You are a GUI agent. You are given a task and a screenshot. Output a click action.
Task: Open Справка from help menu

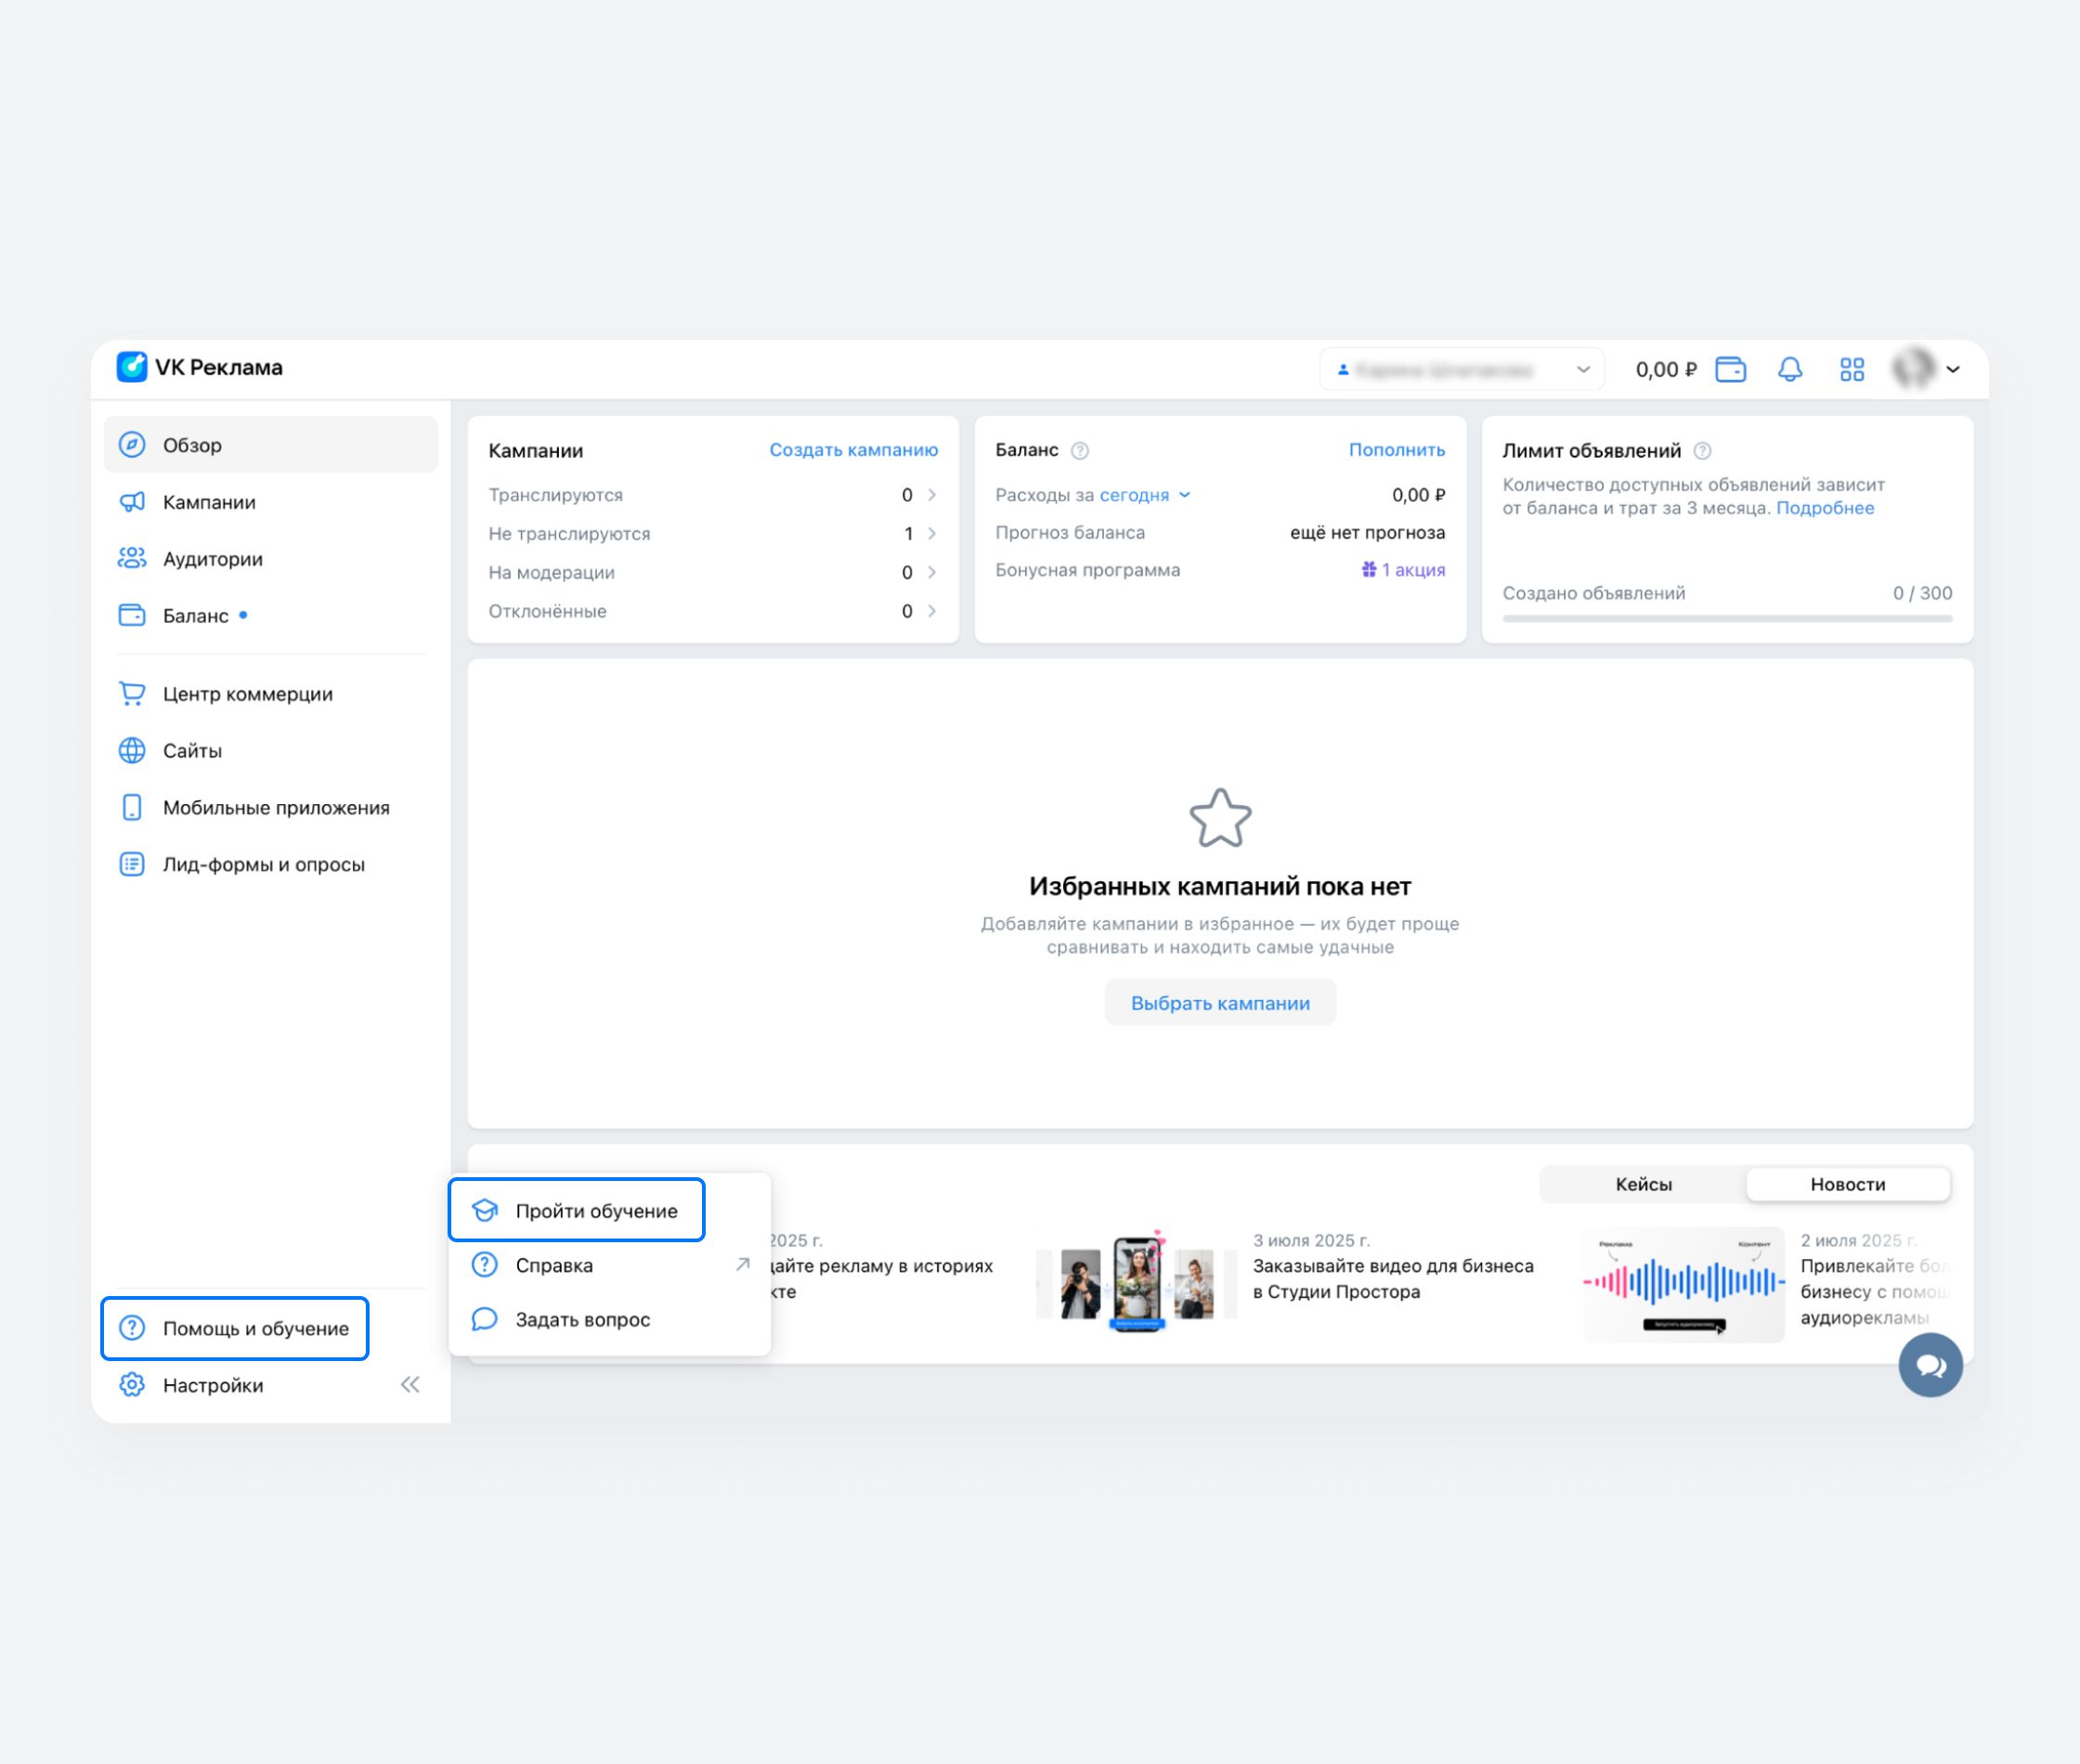coord(555,1265)
